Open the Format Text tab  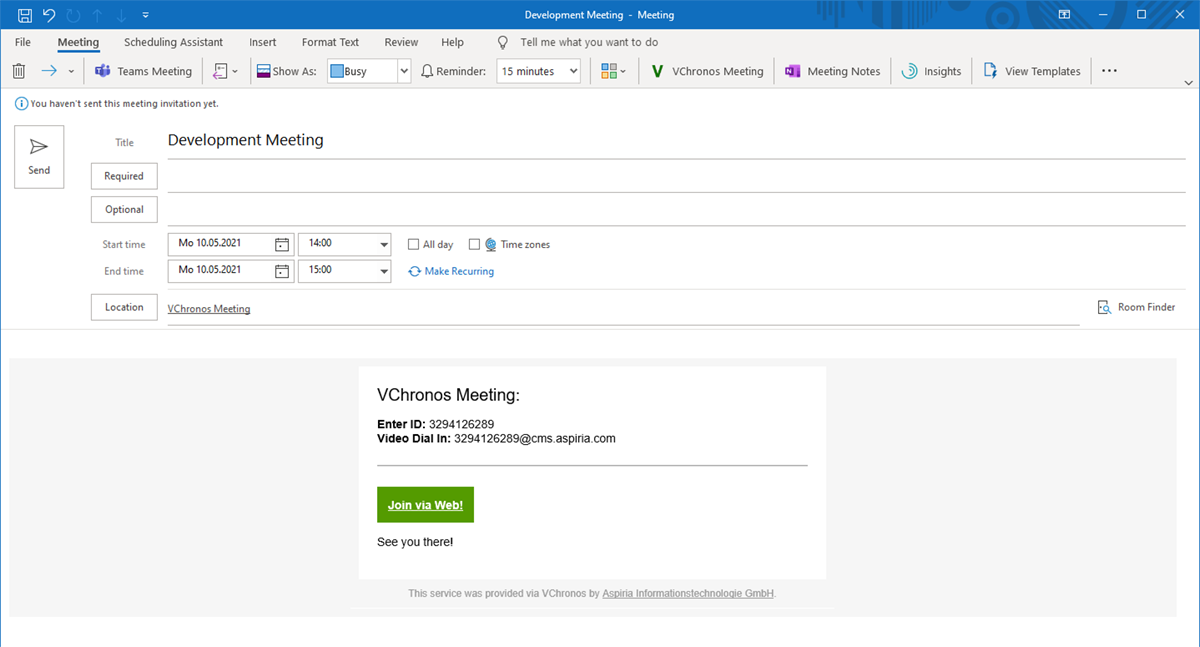(x=331, y=43)
